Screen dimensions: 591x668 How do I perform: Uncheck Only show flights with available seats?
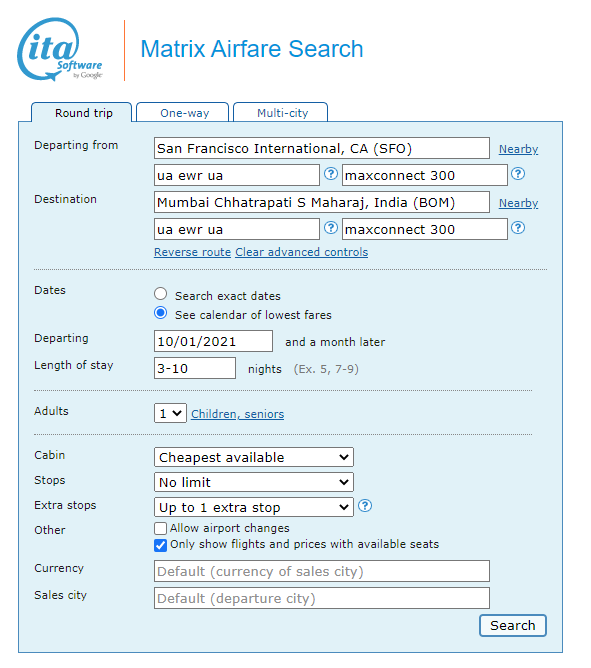(160, 545)
